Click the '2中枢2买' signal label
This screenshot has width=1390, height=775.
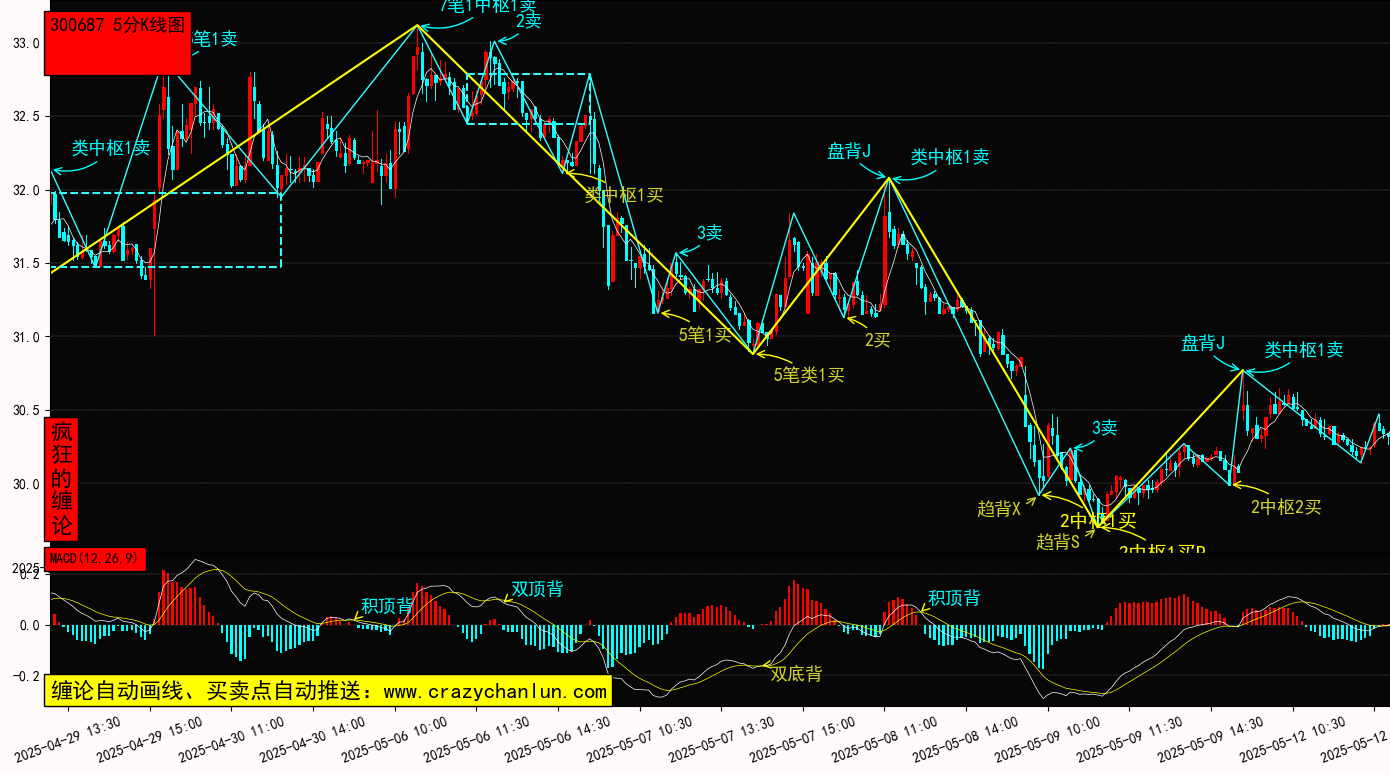coord(1286,507)
